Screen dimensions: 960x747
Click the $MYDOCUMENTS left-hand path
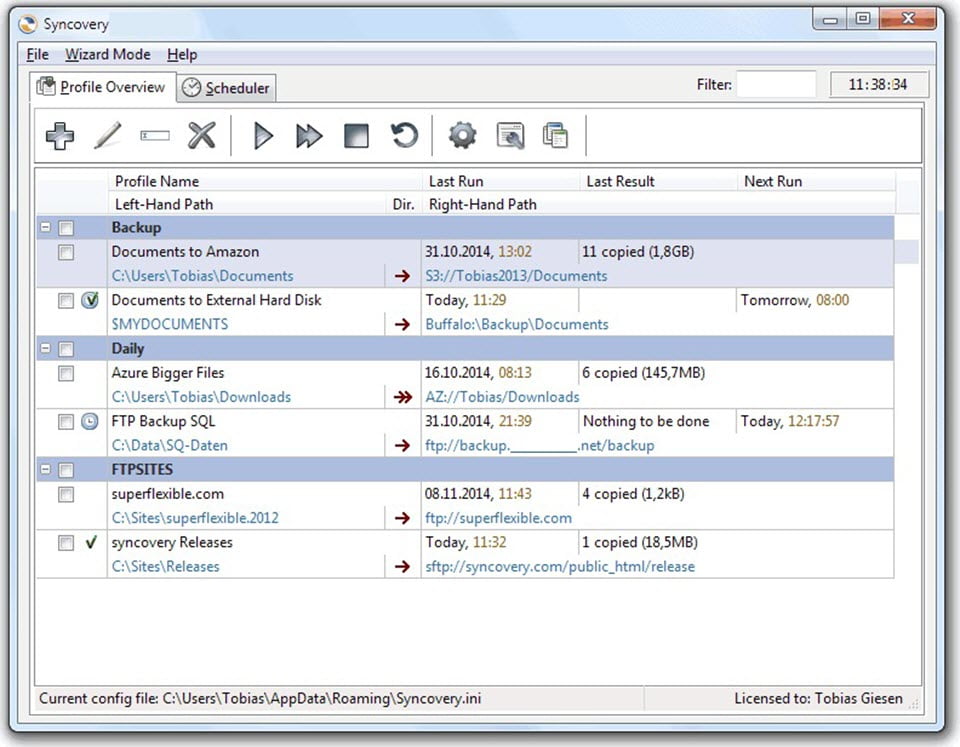click(170, 325)
